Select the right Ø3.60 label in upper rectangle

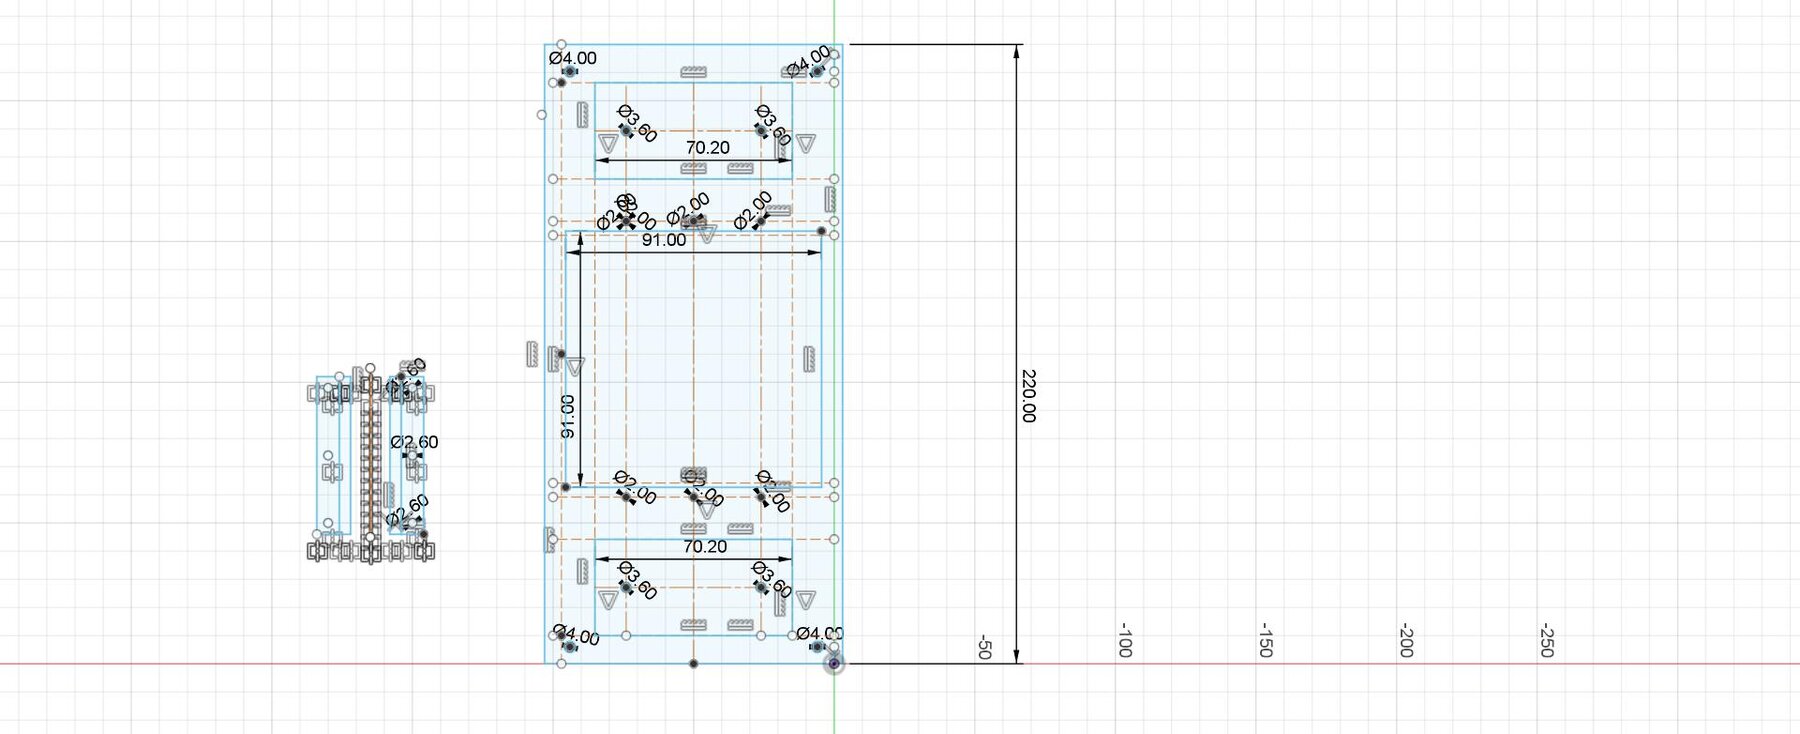(773, 125)
